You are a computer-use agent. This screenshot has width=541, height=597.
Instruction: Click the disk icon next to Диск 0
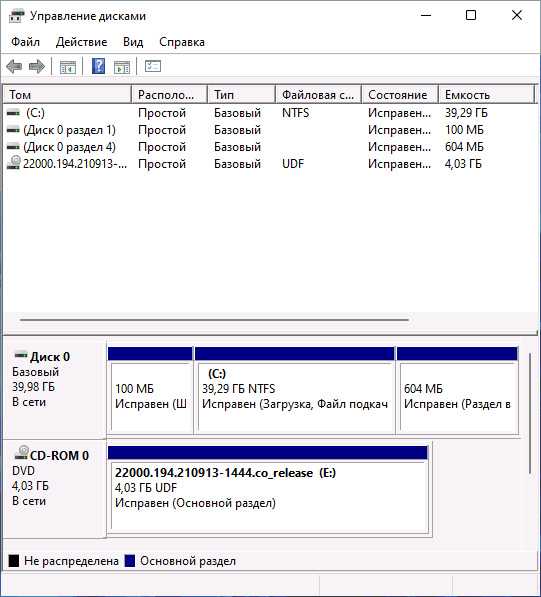click(21, 355)
